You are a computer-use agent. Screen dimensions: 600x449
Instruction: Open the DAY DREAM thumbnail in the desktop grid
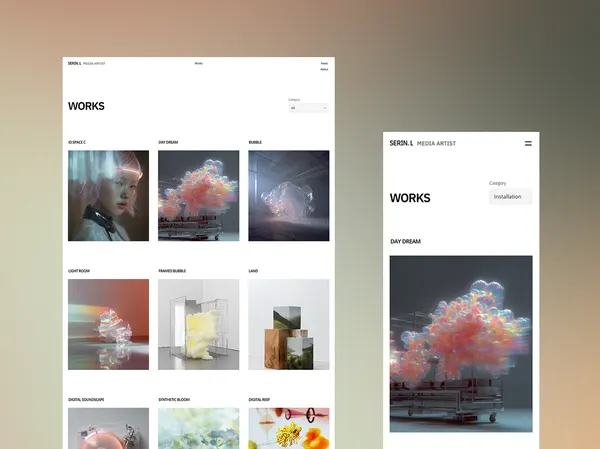199,196
